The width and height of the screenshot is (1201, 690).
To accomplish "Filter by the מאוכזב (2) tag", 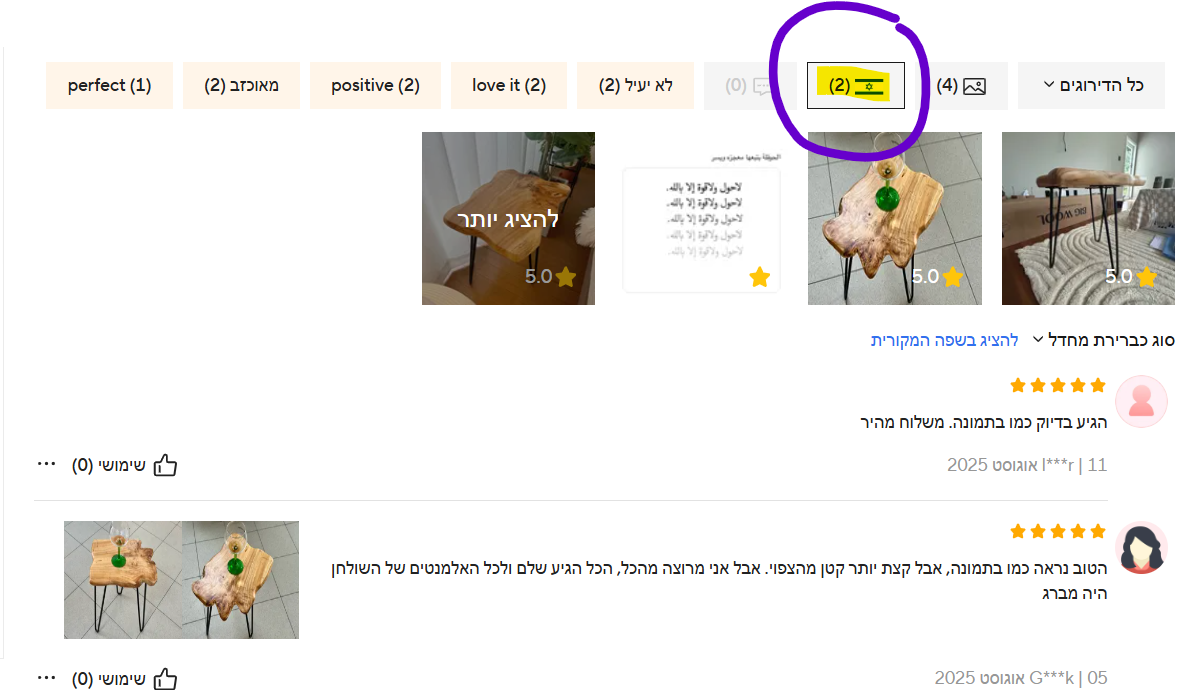I will point(241,86).
